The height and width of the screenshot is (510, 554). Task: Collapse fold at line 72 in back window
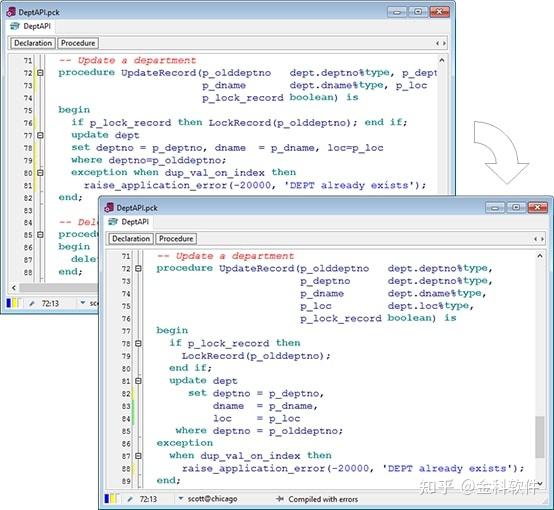(x=40, y=73)
